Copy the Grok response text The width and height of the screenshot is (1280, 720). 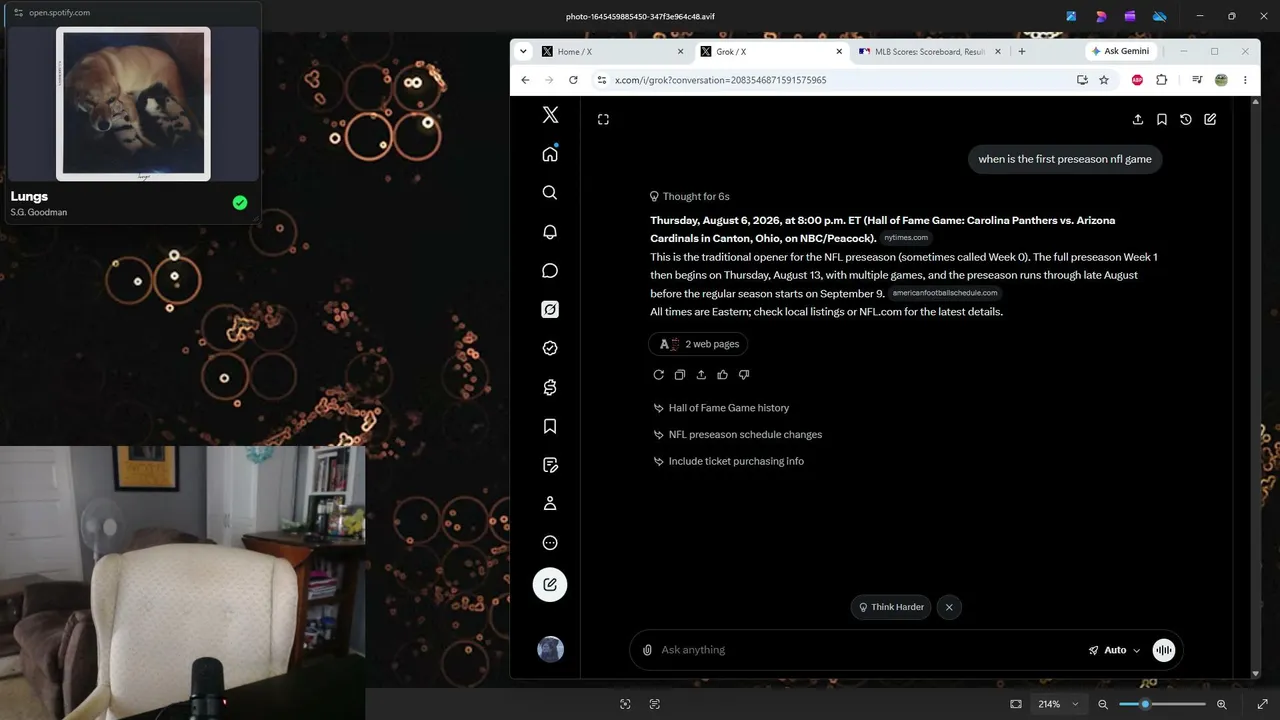coord(680,375)
